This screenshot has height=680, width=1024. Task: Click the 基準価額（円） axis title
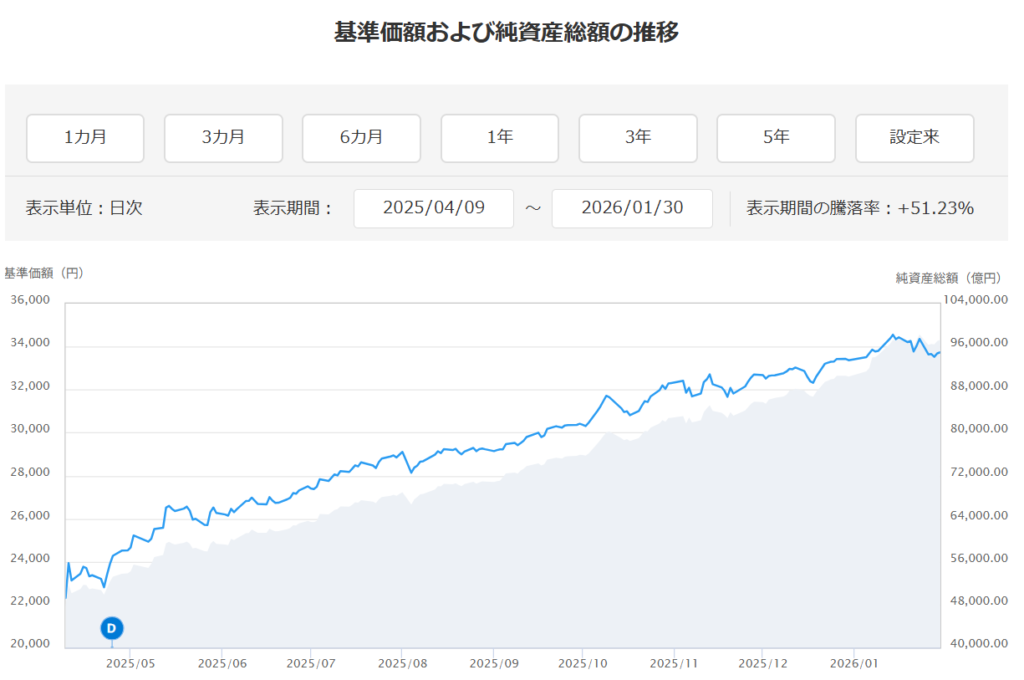44,273
